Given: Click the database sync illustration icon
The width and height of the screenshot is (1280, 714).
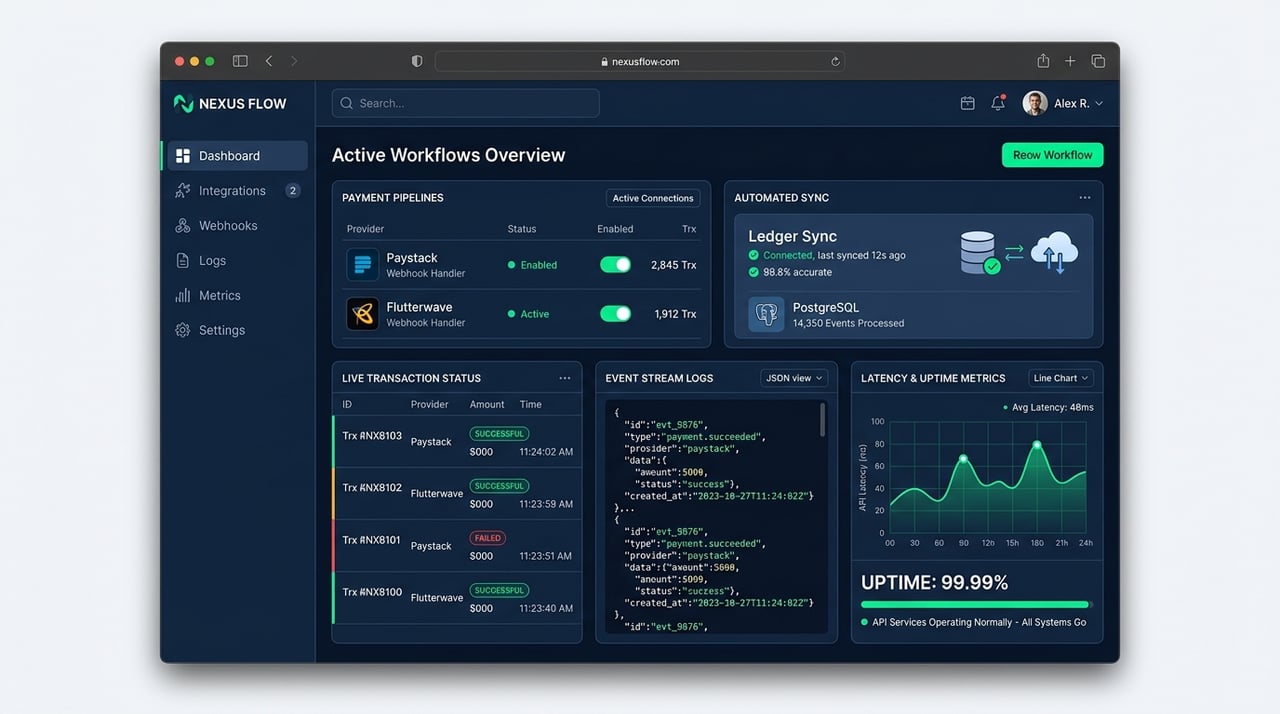Looking at the screenshot, I should (x=980, y=253).
